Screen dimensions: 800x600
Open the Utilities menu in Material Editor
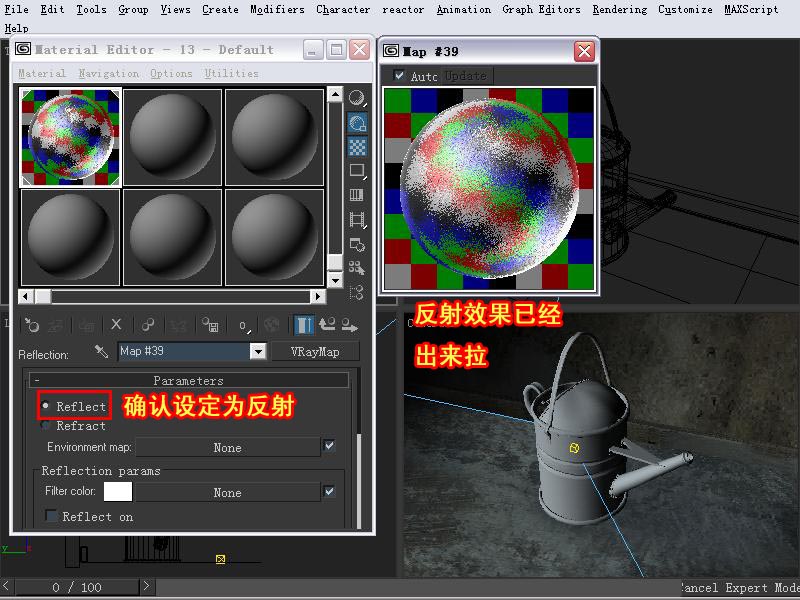(x=231, y=73)
